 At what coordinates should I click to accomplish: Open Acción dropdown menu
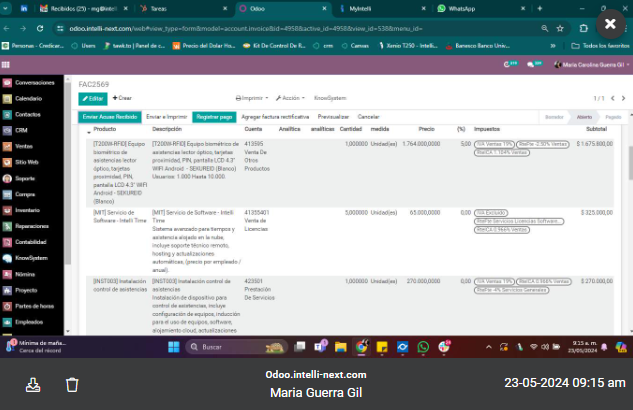click(290, 98)
